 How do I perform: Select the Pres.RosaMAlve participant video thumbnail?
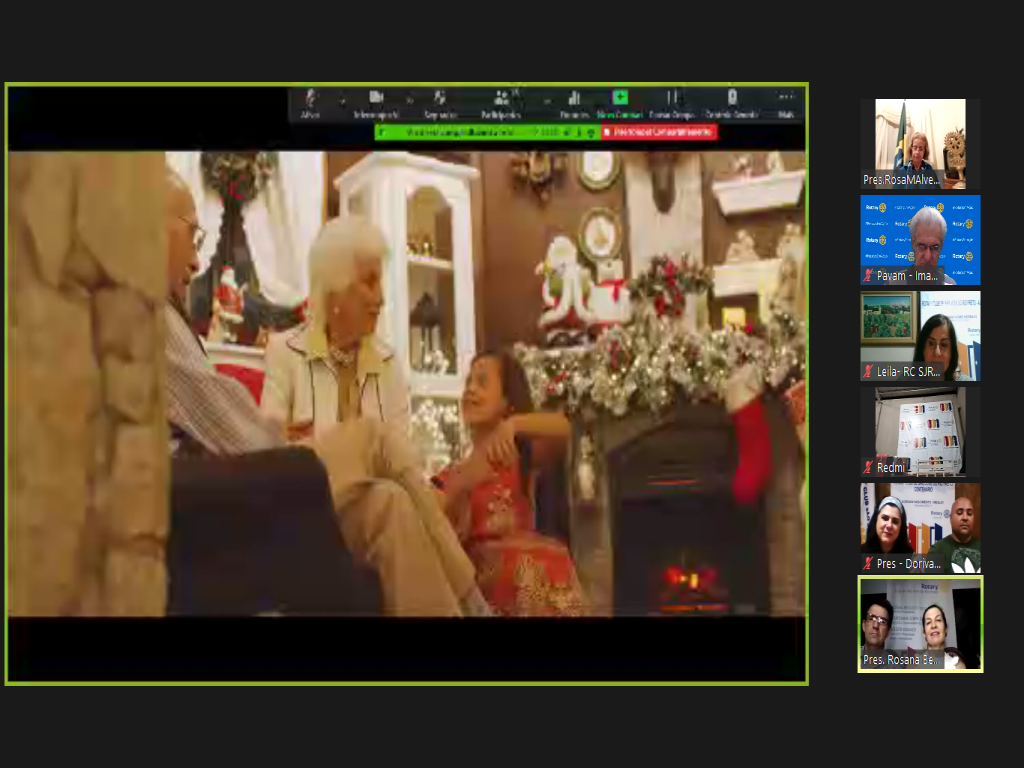[920, 143]
